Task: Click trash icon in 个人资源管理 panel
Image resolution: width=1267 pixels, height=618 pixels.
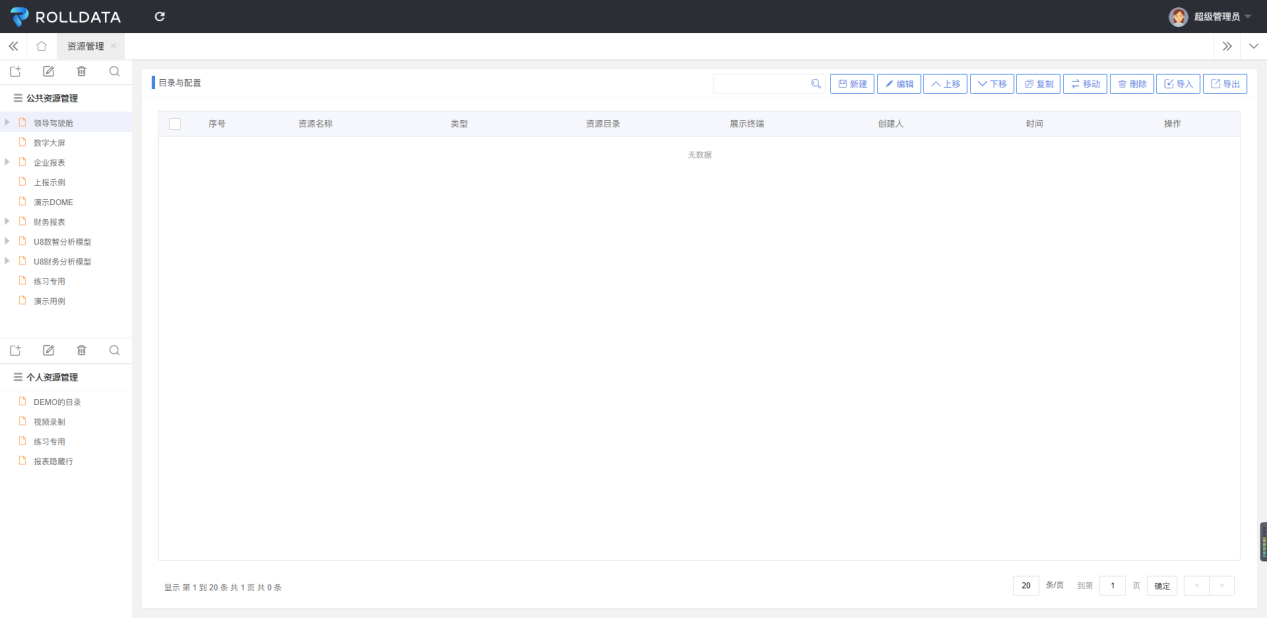Action: point(82,350)
